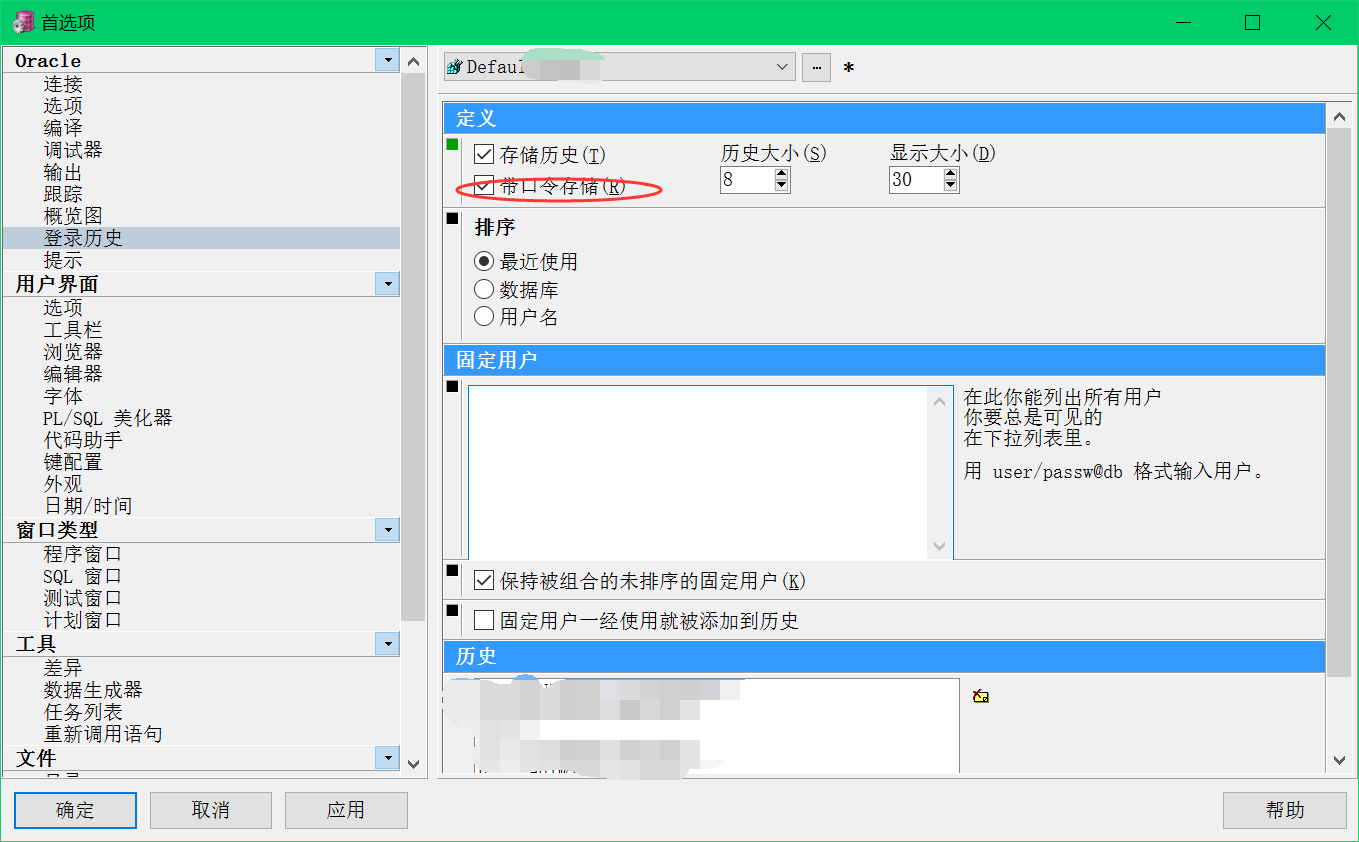Click the yellow icon beside the history list
Viewport: 1359px width, 842px height.
pyautogui.click(x=981, y=696)
